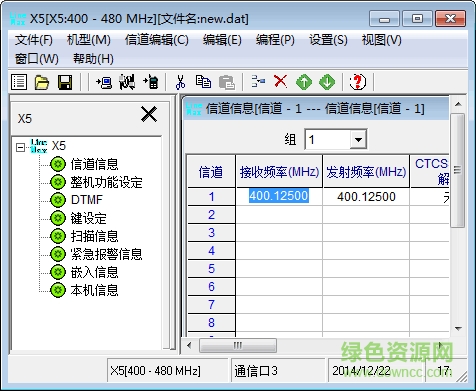Image resolution: width=476 pixels, height=391 pixels.
Task: Select channel row header 2
Action: [x=211, y=214]
